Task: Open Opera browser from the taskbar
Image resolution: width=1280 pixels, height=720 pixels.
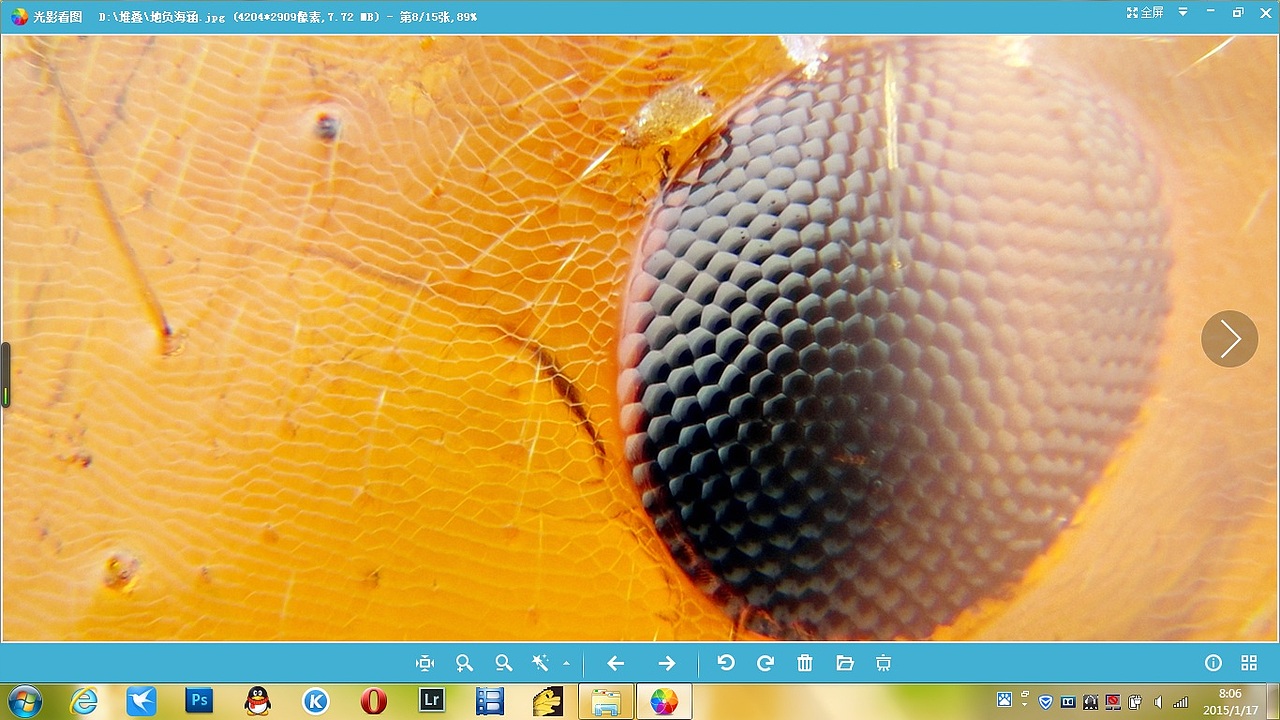Action: click(x=373, y=701)
